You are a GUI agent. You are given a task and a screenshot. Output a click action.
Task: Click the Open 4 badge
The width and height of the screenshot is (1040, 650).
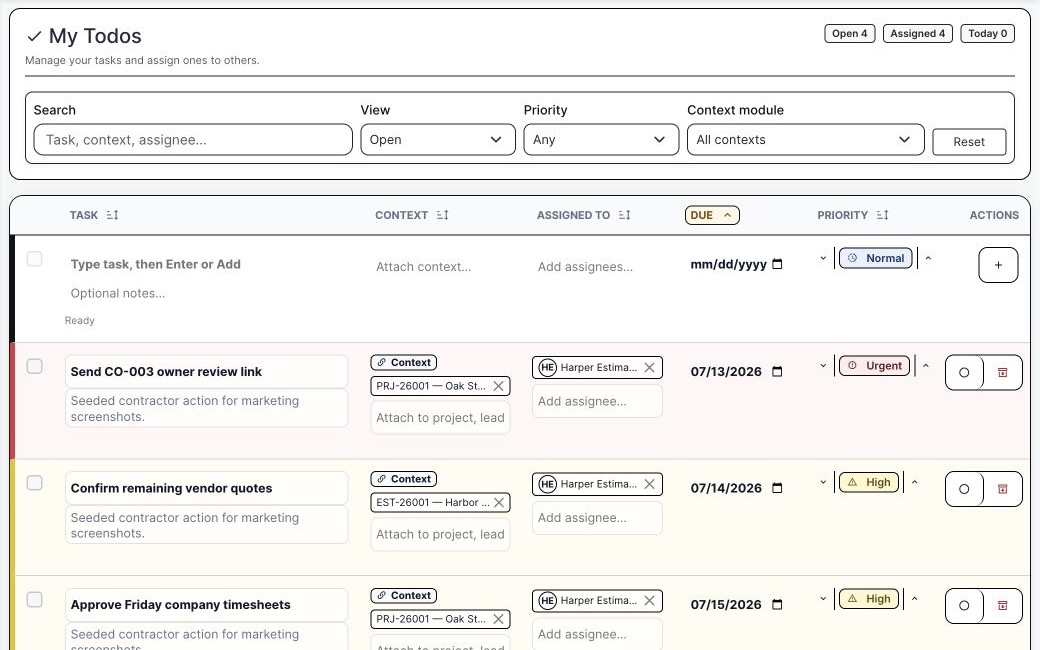850,34
